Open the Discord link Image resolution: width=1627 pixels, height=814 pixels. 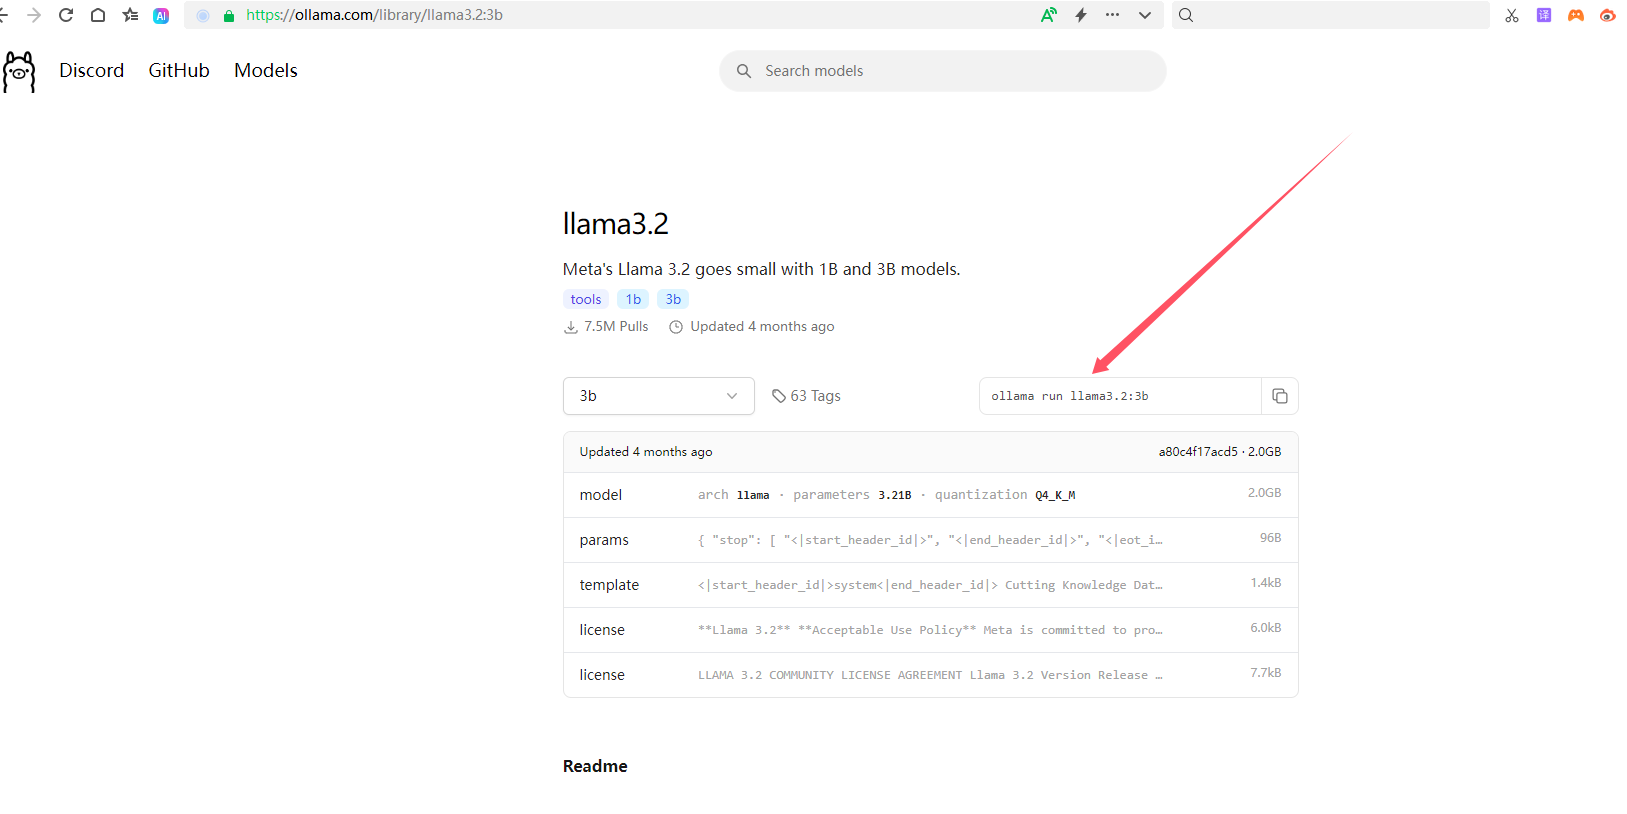92,71
